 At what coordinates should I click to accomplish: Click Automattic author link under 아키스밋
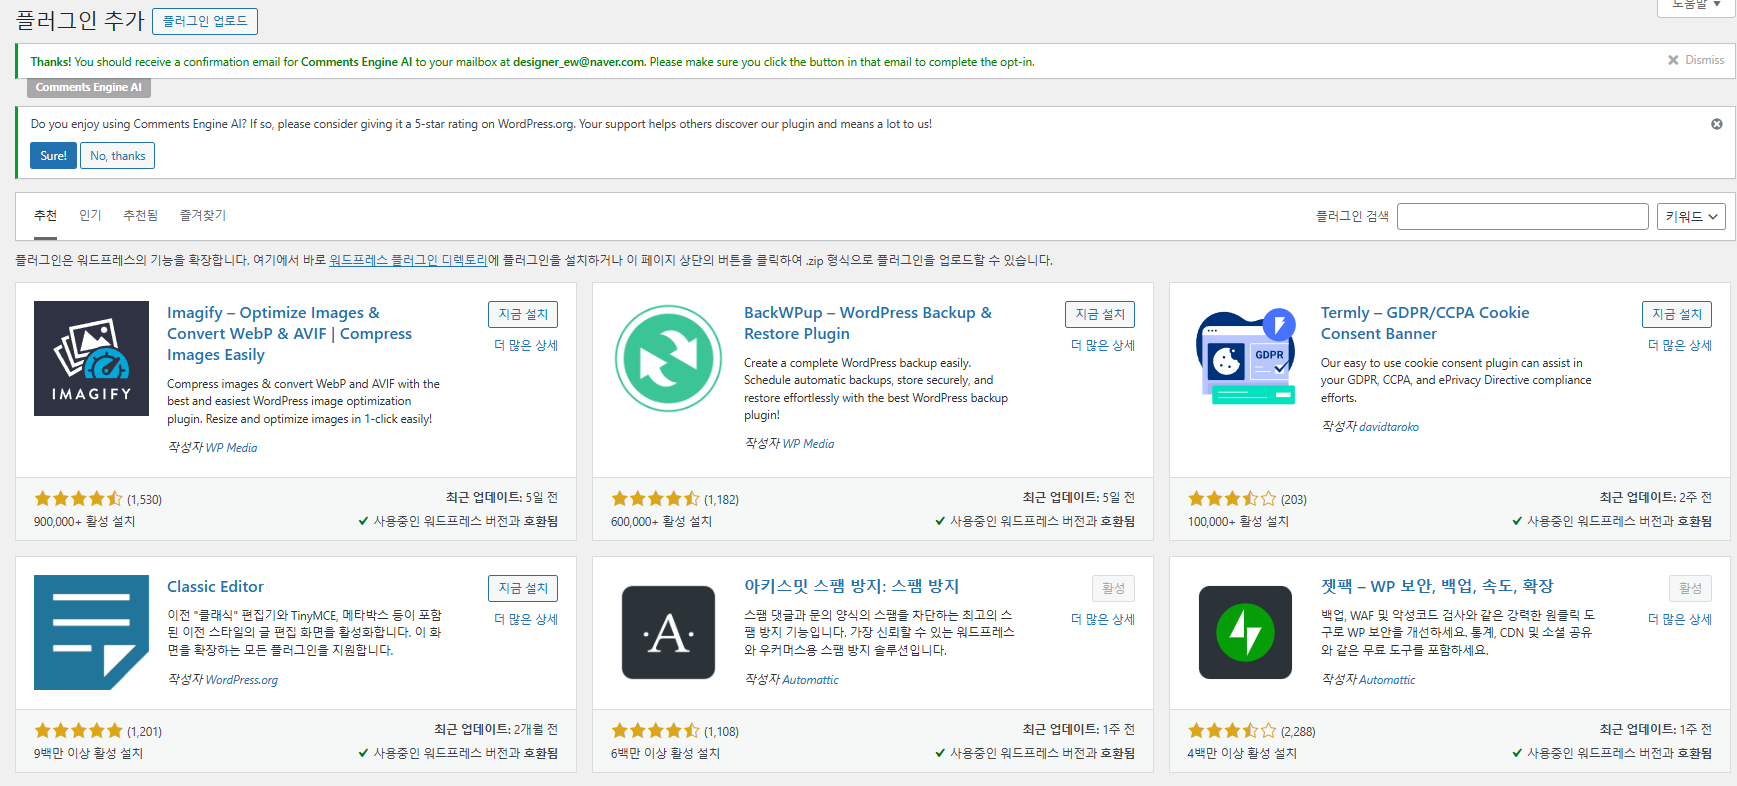[810, 680]
